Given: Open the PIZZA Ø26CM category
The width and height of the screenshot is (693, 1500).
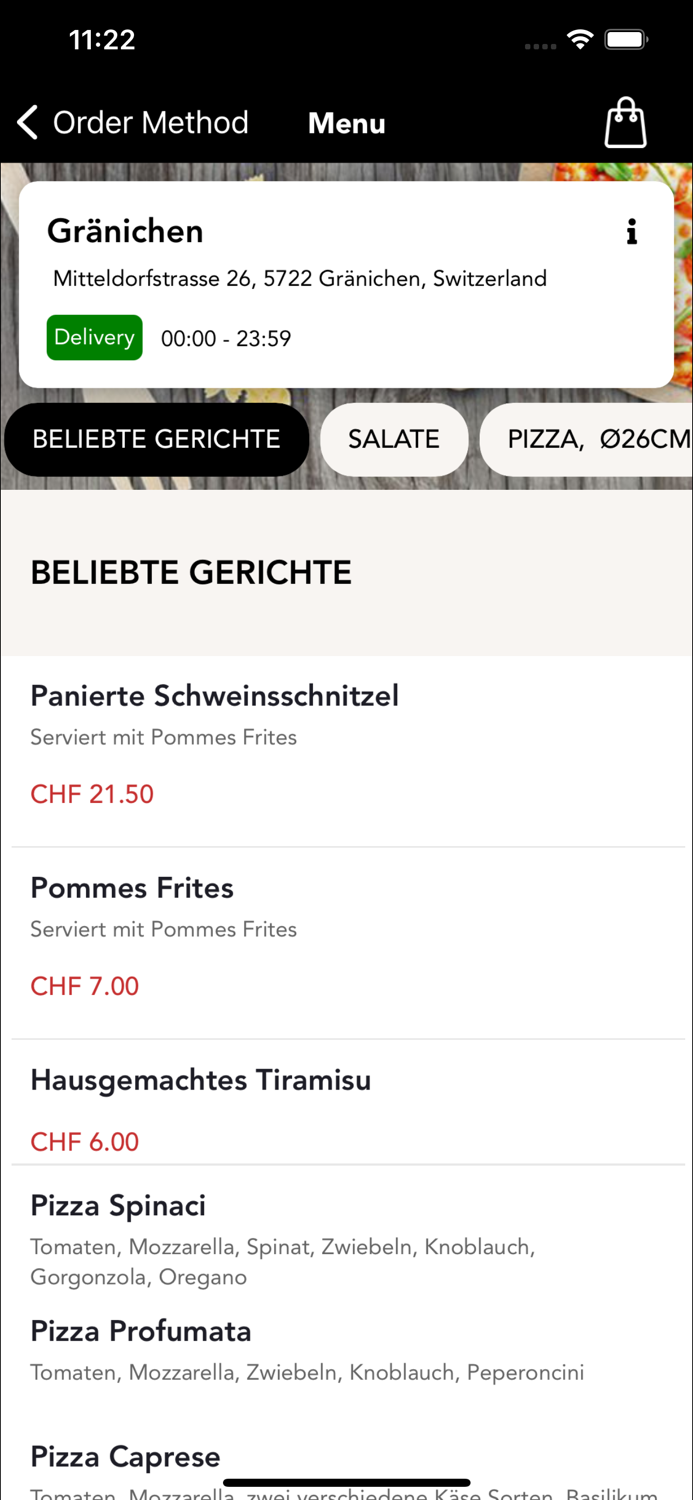Looking at the screenshot, I should coord(595,439).
